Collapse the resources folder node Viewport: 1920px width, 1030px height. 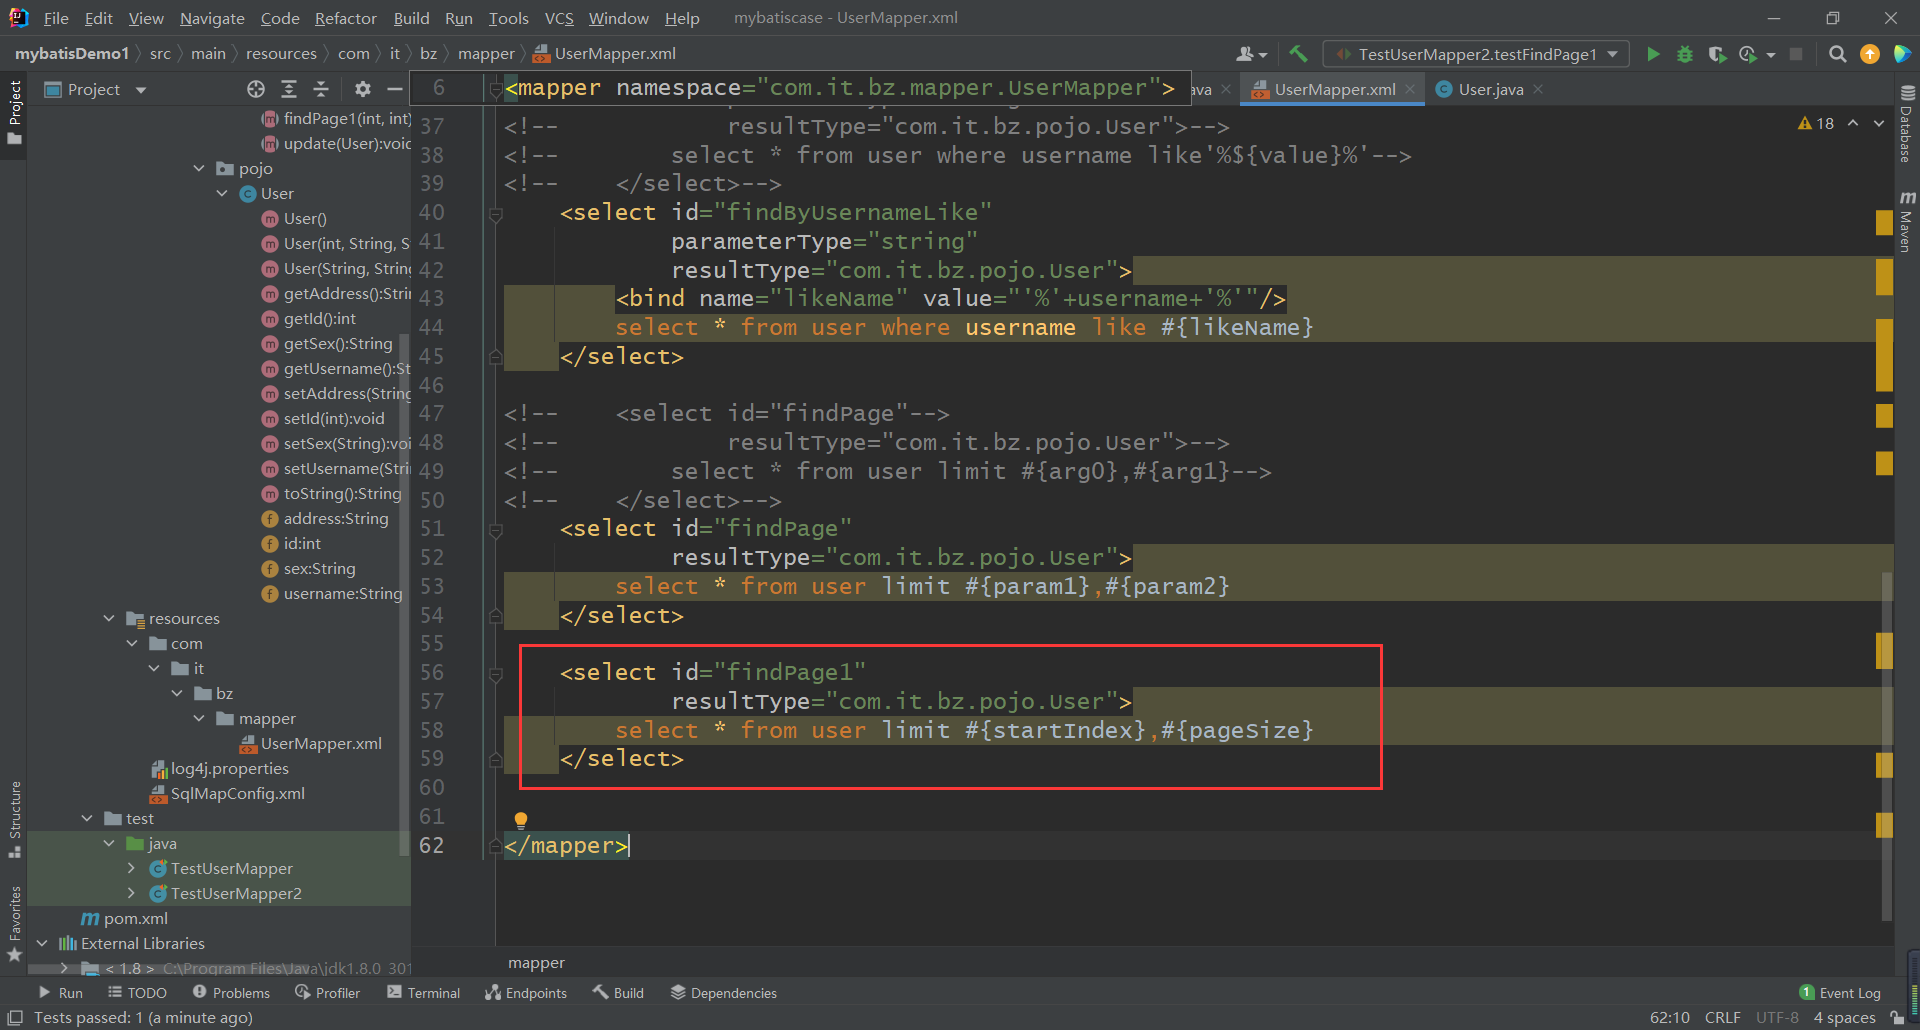(x=109, y=618)
